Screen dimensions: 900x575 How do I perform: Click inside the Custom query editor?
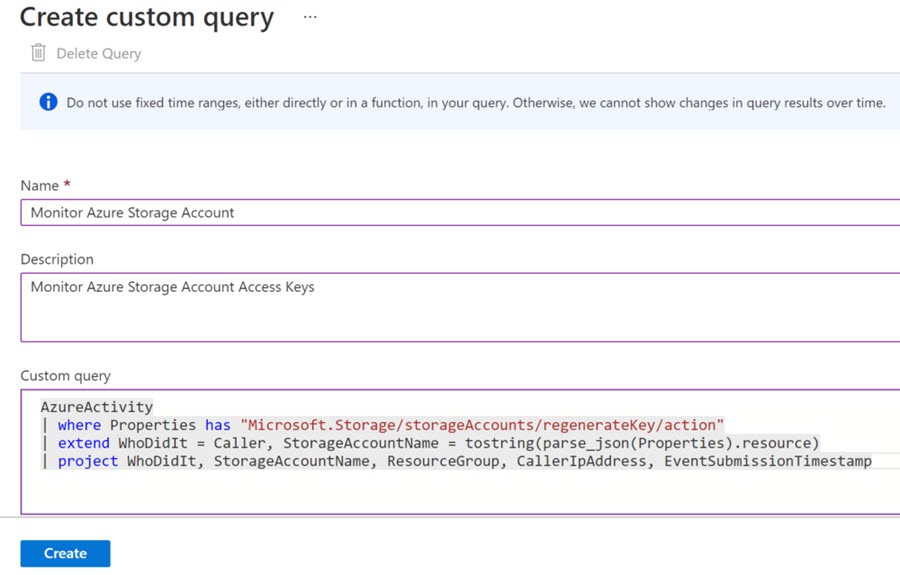point(460,452)
